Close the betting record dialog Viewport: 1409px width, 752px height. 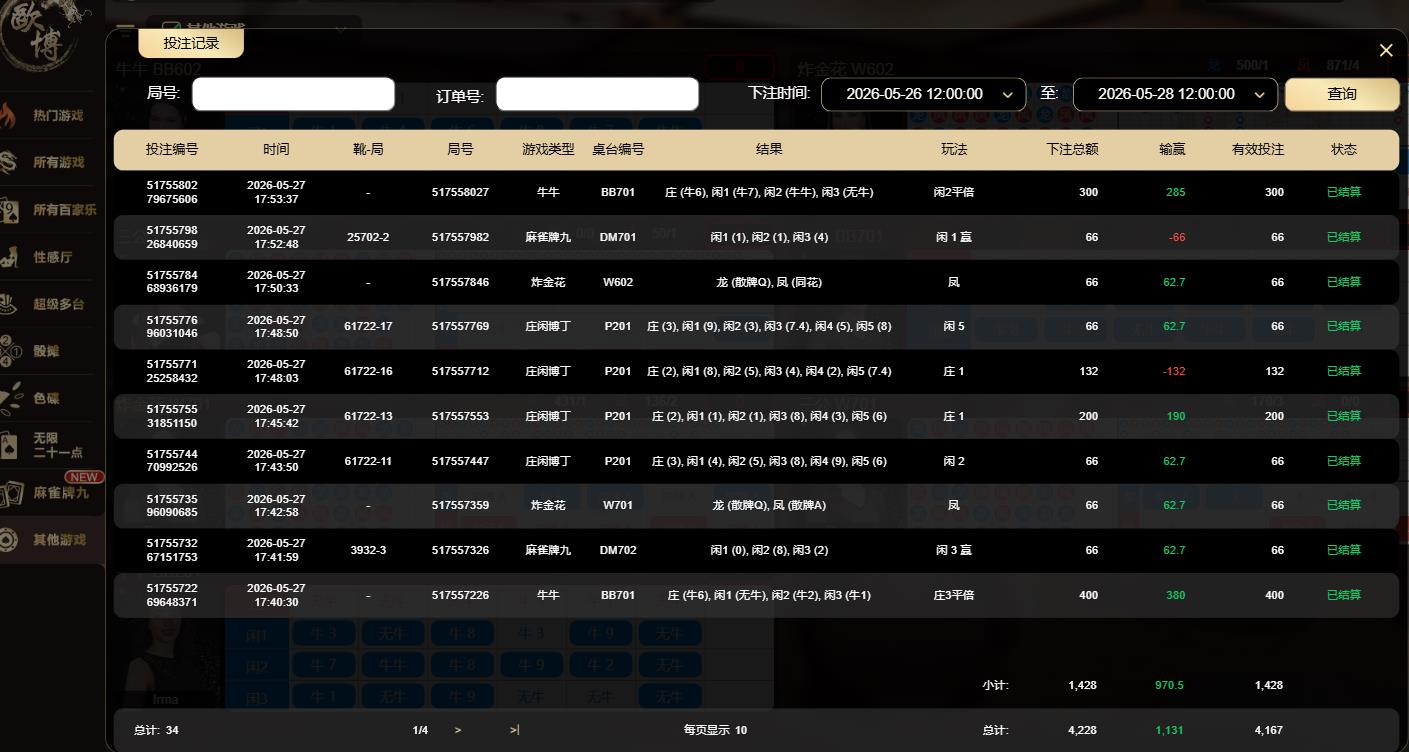pos(1386,50)
